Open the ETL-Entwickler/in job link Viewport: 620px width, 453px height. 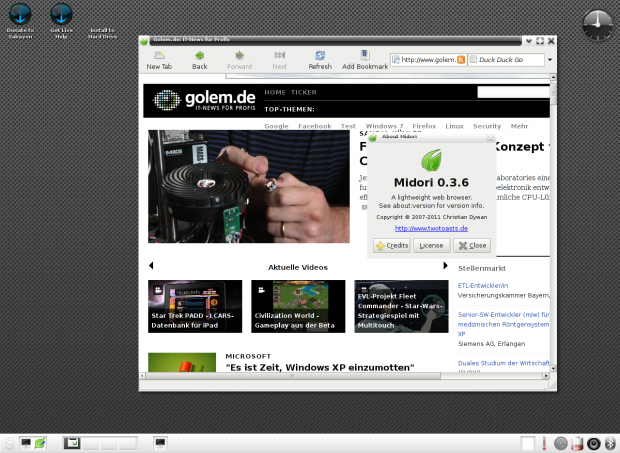click(483, 285)
